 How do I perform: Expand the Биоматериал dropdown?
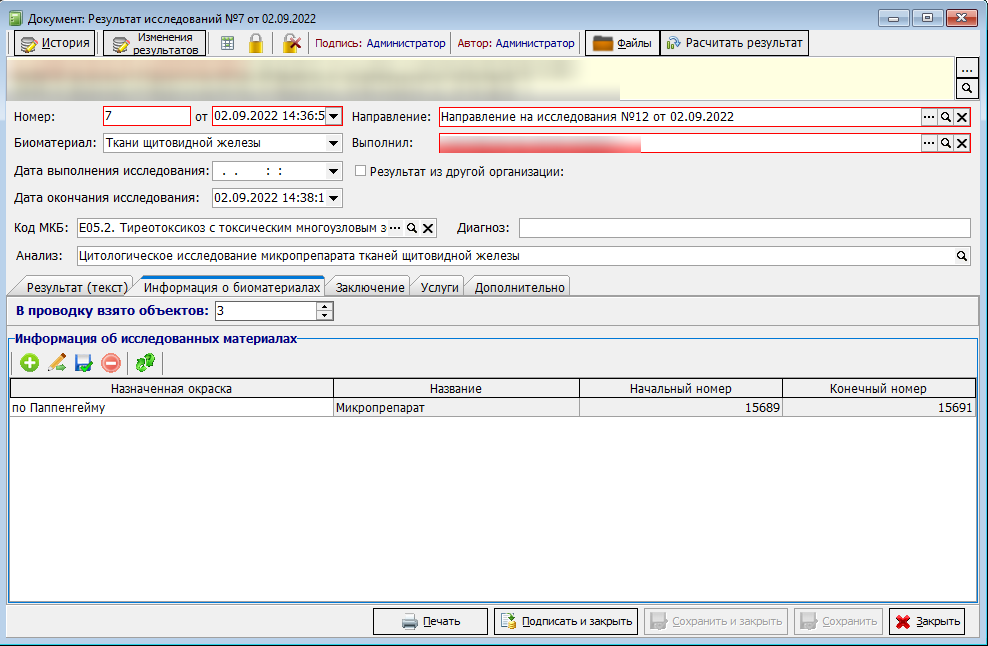(334, 143)
